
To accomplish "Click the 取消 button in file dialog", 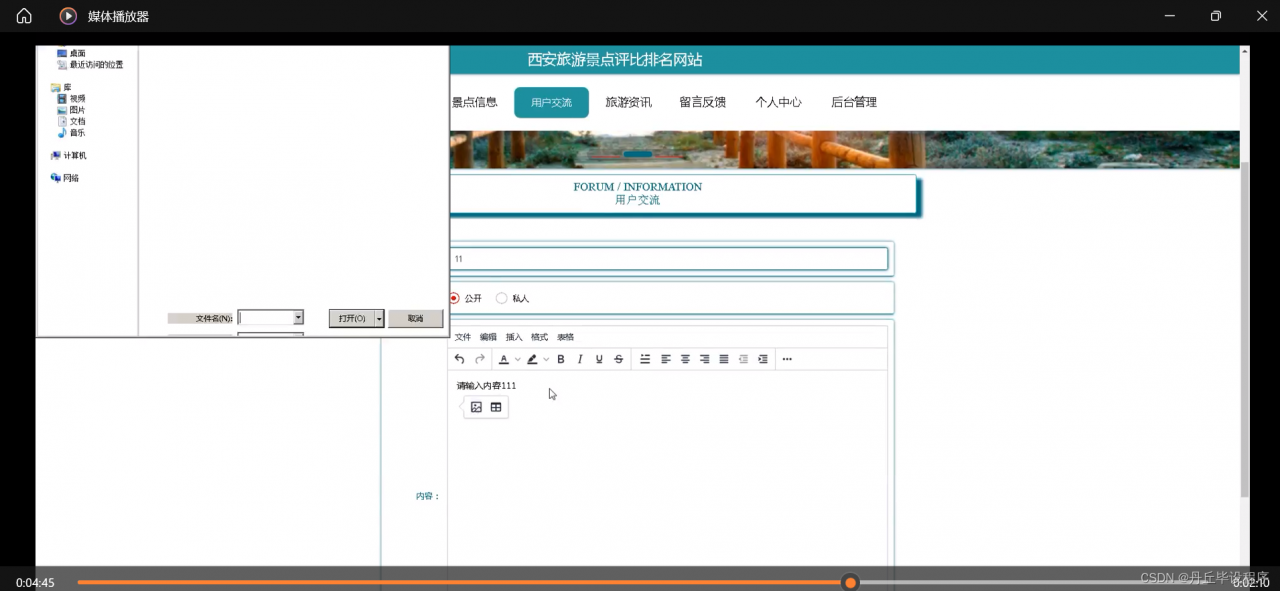I will tap(415, 318).
